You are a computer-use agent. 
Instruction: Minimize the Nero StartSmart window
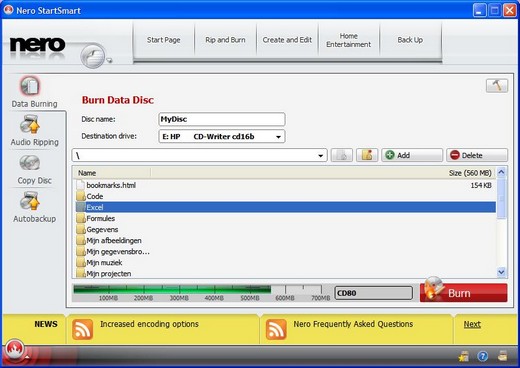(x=479, y=10)
